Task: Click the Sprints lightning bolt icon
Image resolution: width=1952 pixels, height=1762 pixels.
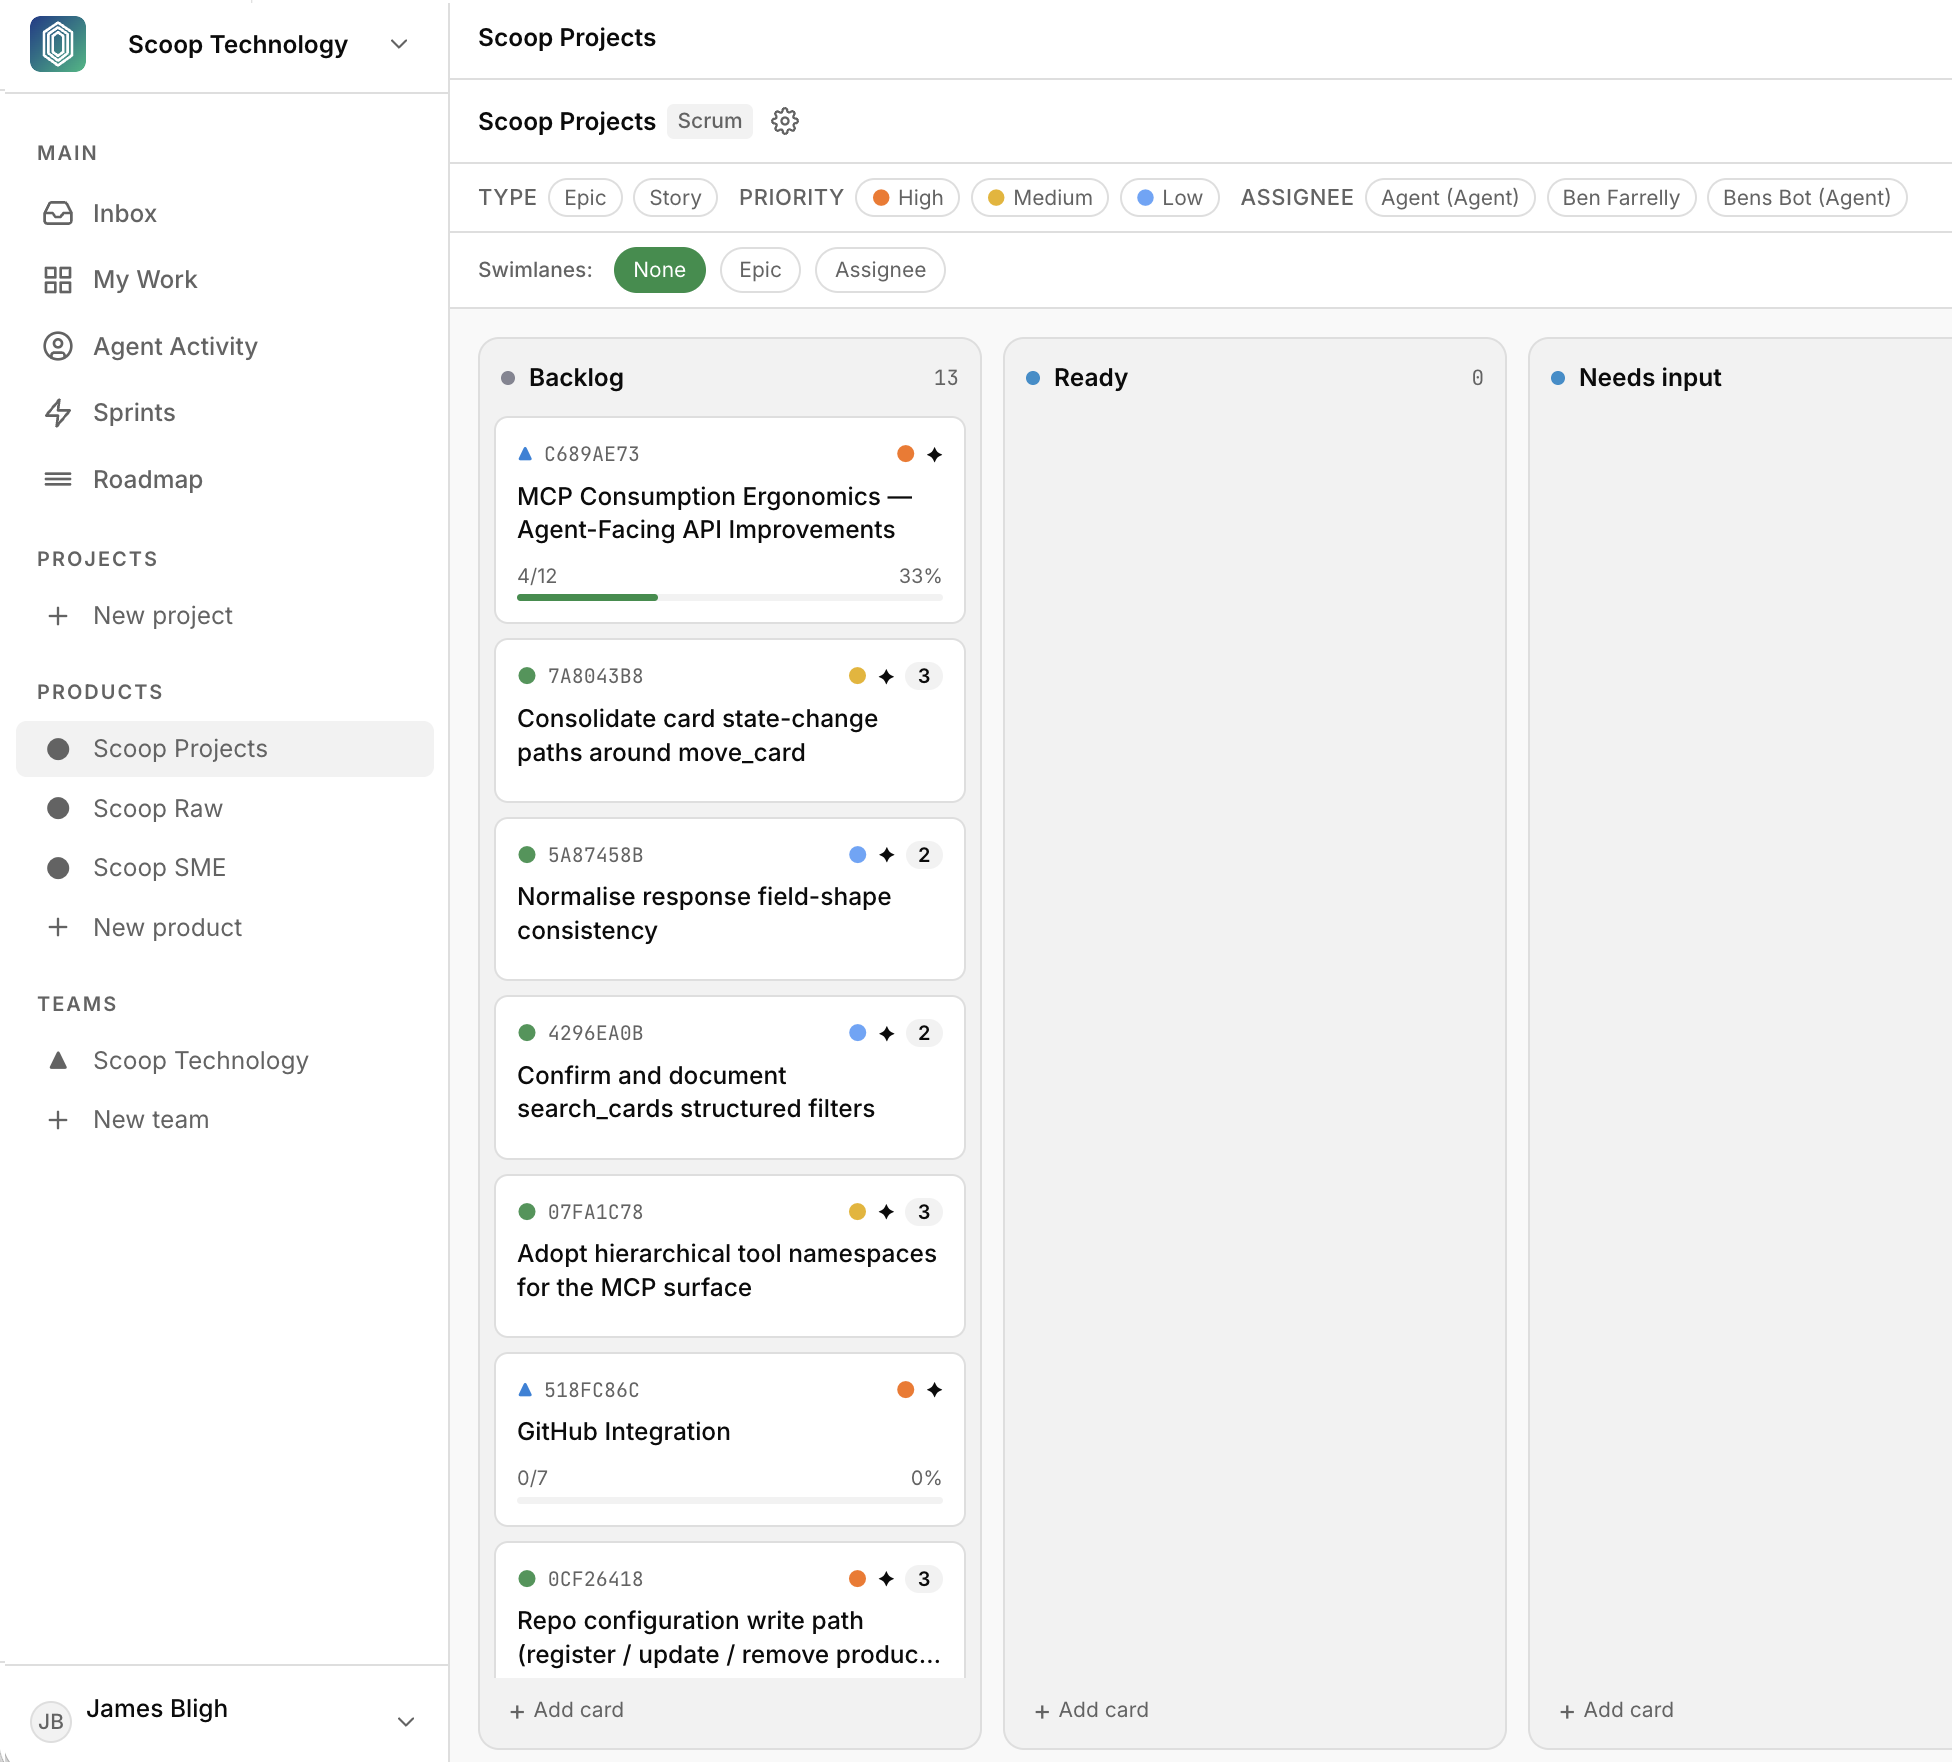Action: click(58, 412)
